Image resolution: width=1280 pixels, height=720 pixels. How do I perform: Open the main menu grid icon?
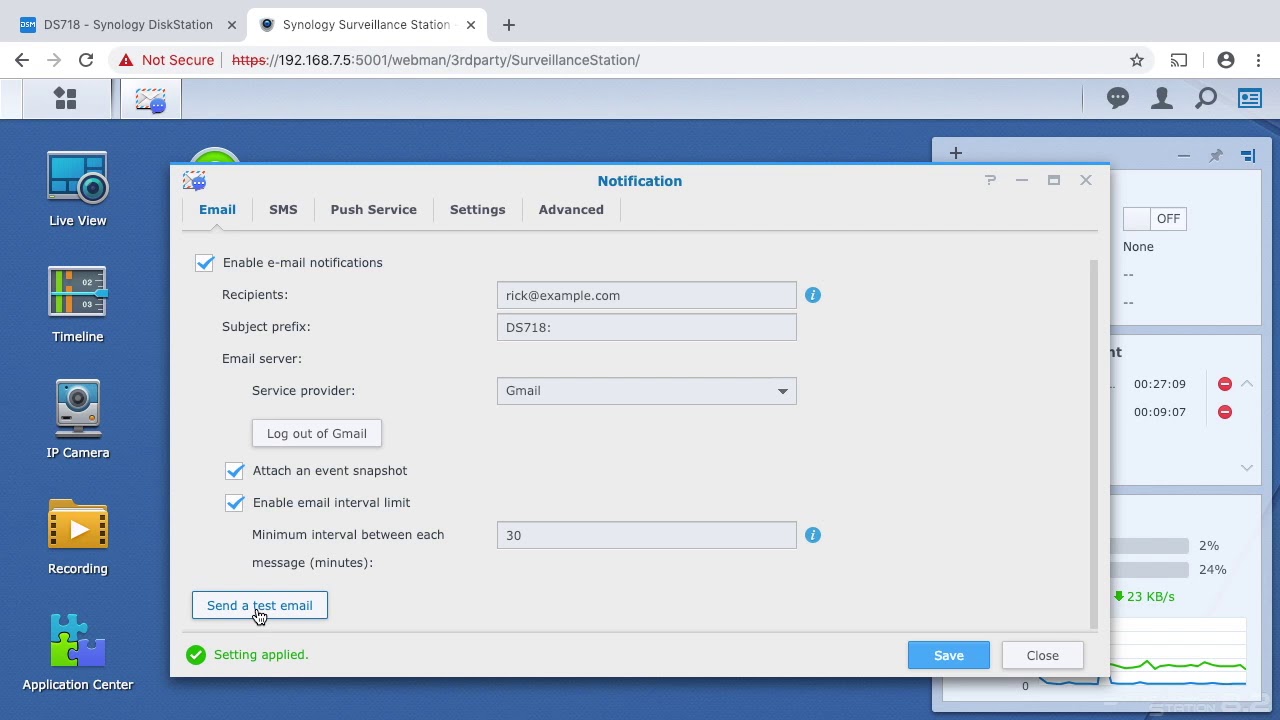pyautogui.click(x=65, y=99)
